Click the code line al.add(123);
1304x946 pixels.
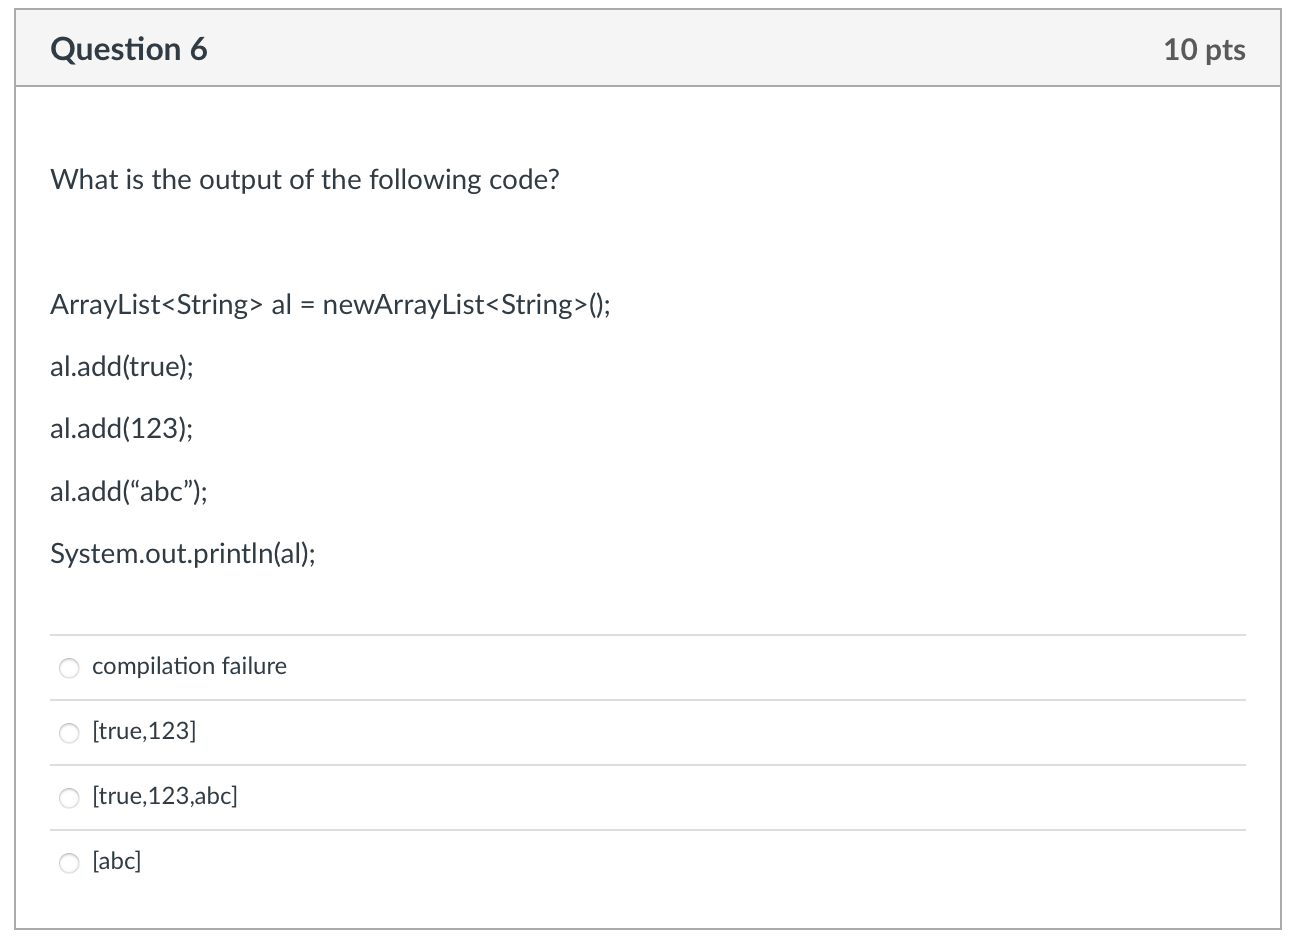pos(122,429)
